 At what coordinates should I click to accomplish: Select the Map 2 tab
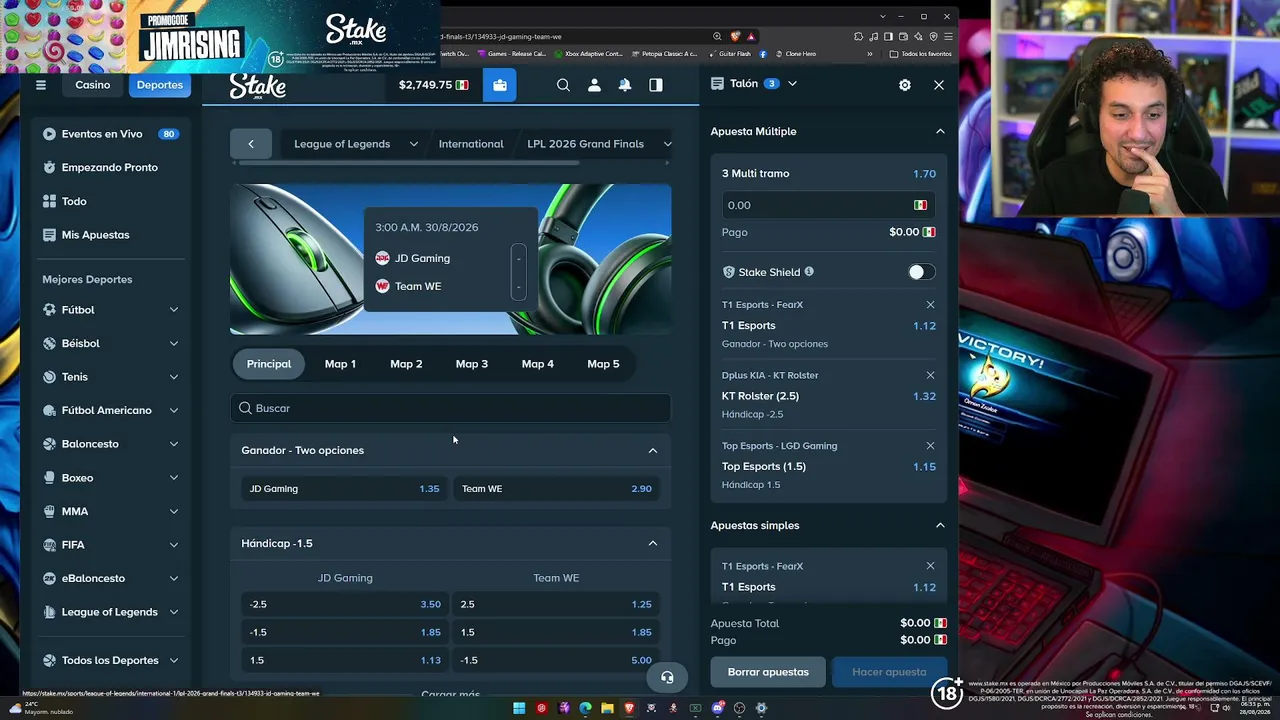pos(406,364)
